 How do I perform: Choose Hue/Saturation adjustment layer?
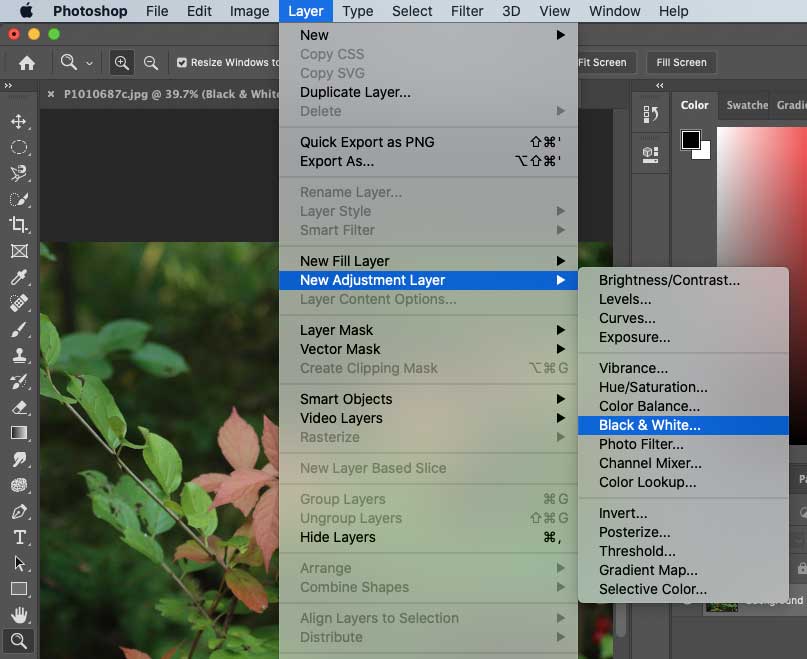[x=683, y=387]
